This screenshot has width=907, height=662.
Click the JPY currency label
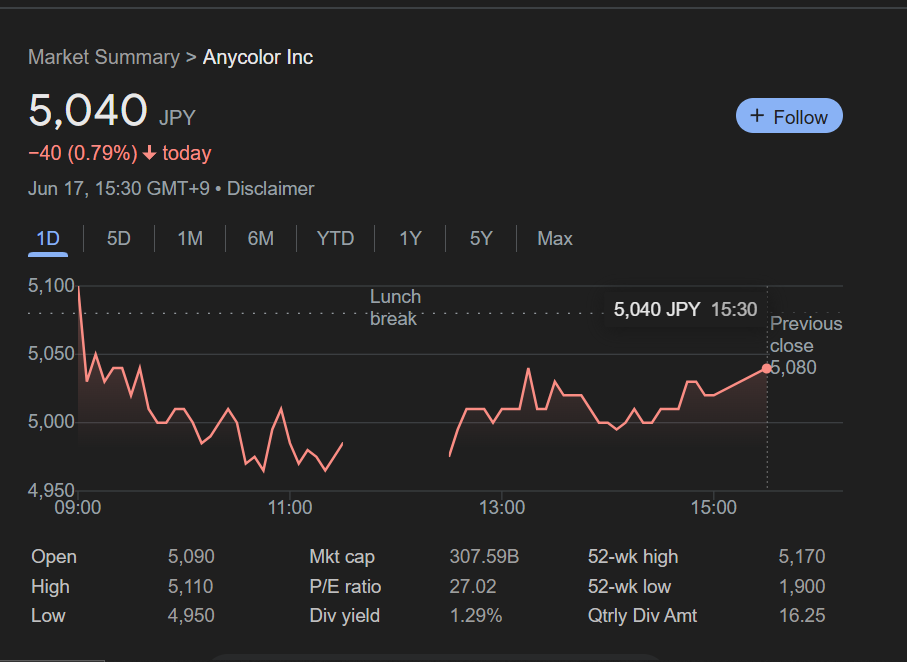click(177, 117)
